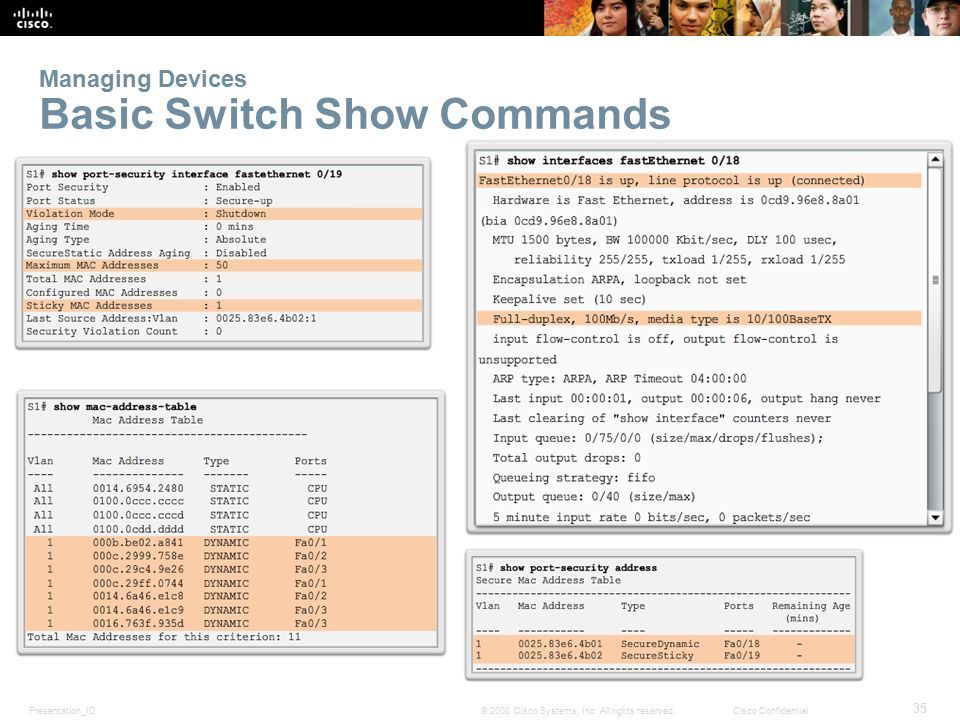This screenshot has width=960, height=720.
Task: Click scroll down arrow in show interfaces panel
Action: click(934, 517)
